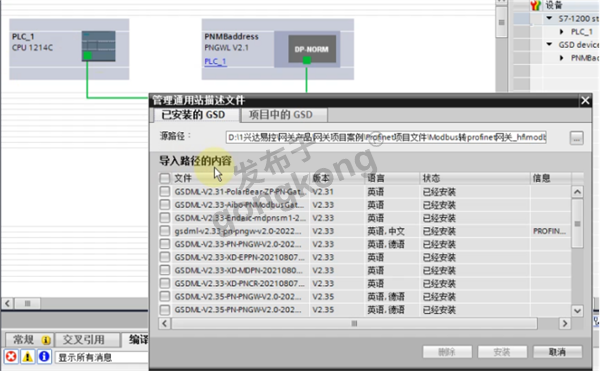Check GSDML-V2.33-XD-PNCR-20210807 row
Viewport: 600px width, 371px height.
(x=165, y=283)
